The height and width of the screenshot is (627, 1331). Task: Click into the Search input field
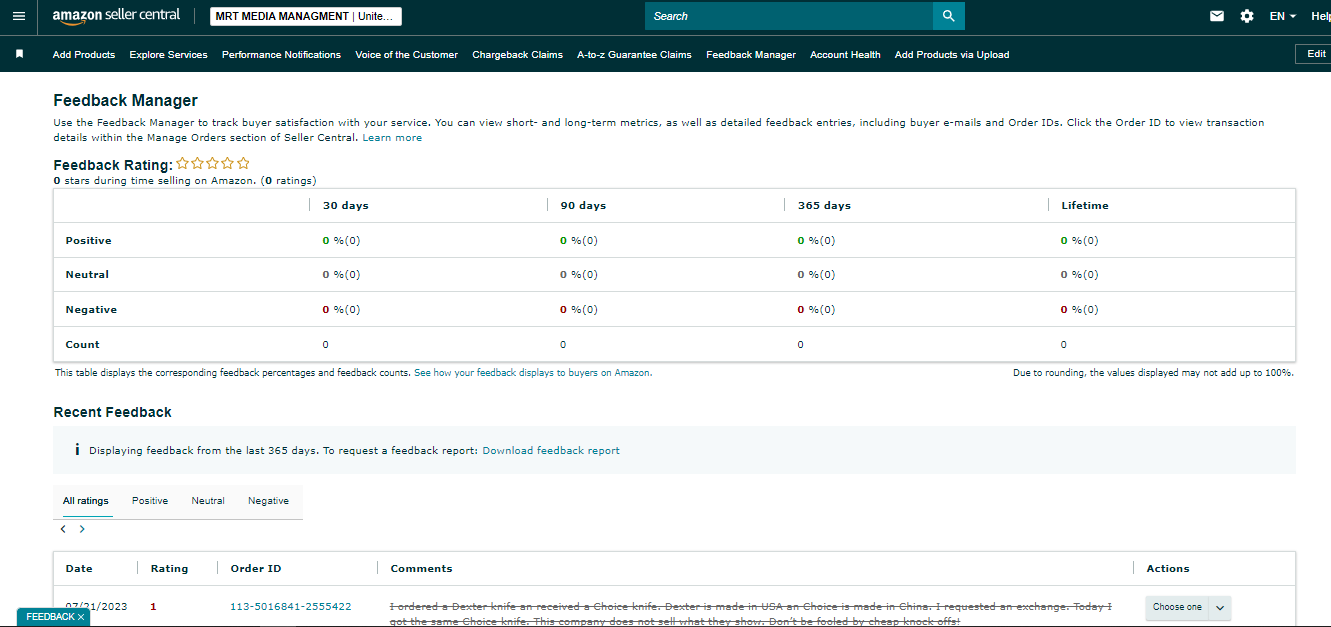pyautogui.click(x=789, y=16)
